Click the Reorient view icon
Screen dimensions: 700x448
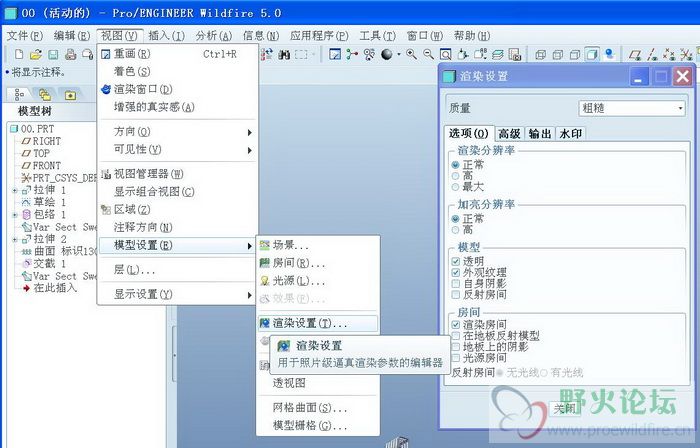pyautogui.click(x=463, y=54)
